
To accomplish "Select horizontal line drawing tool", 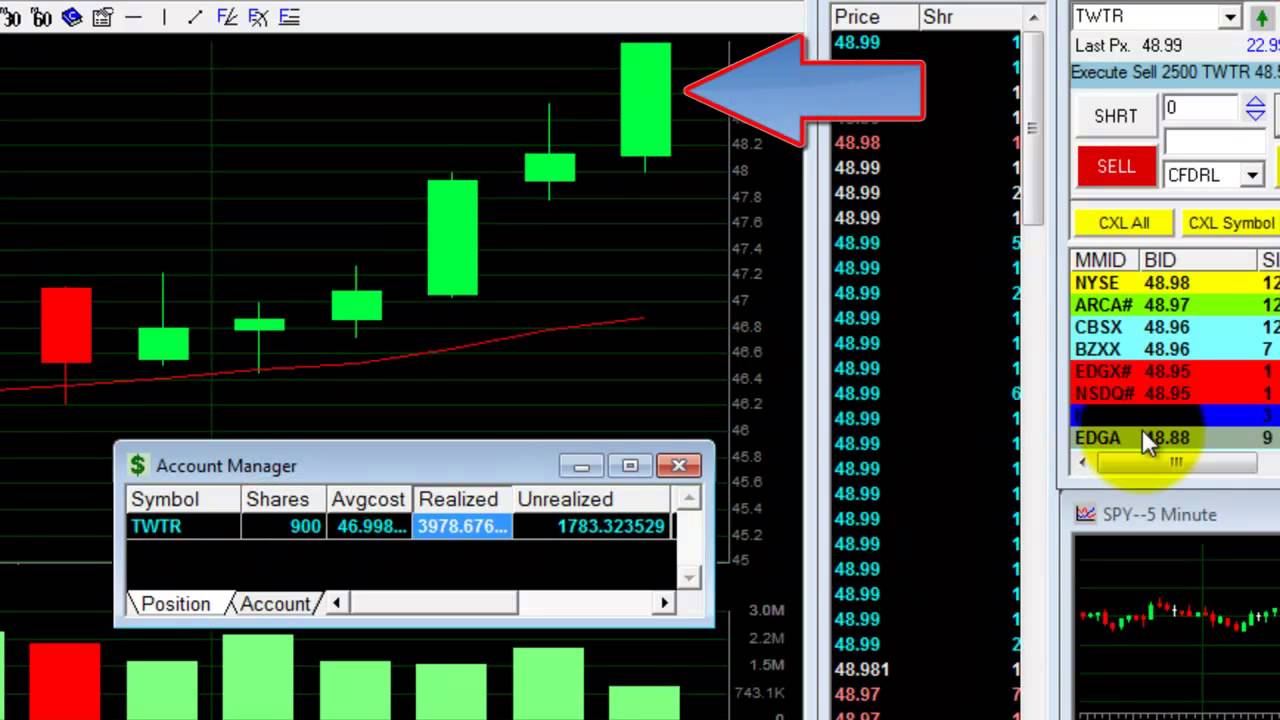I will click(x=133, y=17).
